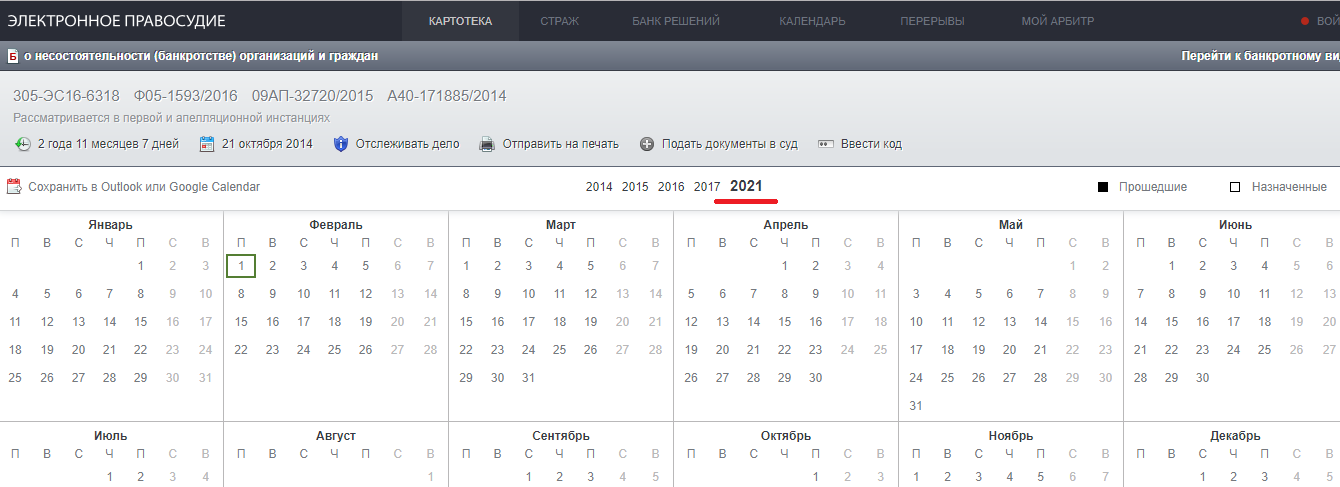
Task: Click the Электронное правосудие logo title
Action: click(x=117, y=21)
